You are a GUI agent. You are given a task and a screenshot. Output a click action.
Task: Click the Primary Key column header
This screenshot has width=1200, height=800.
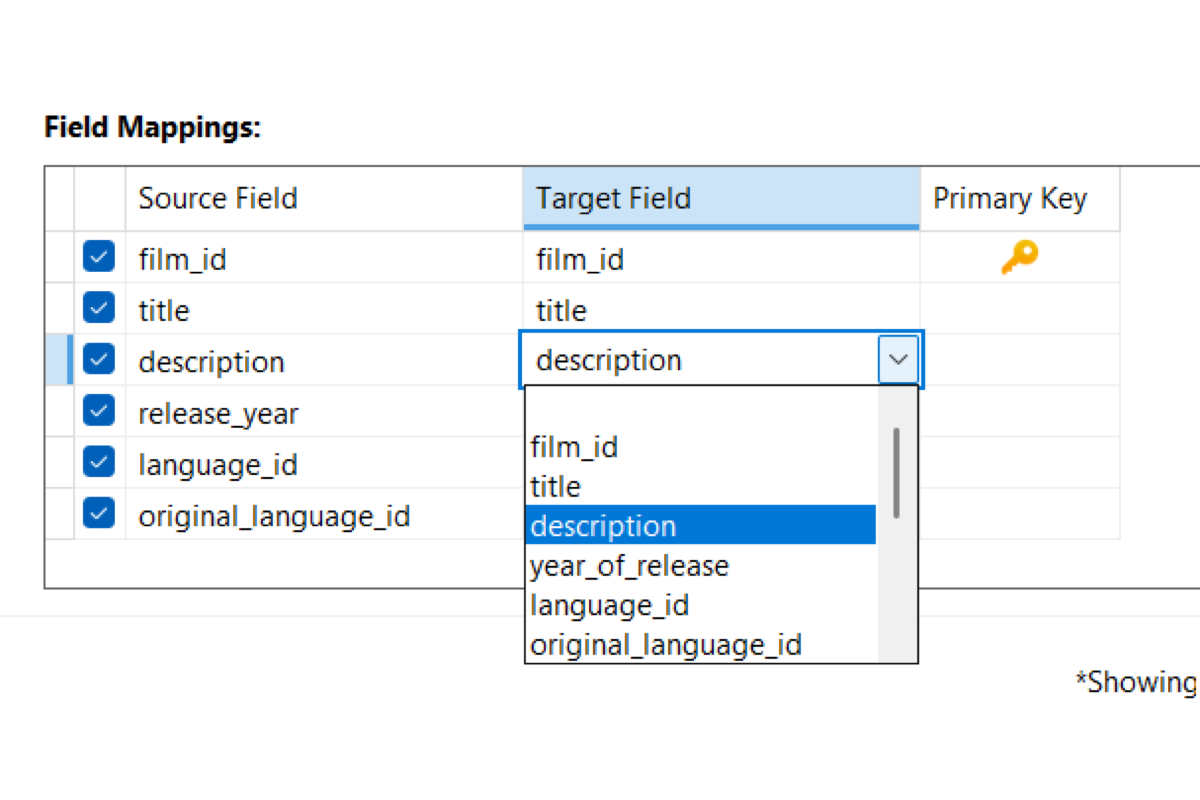tap(1019, 198)
